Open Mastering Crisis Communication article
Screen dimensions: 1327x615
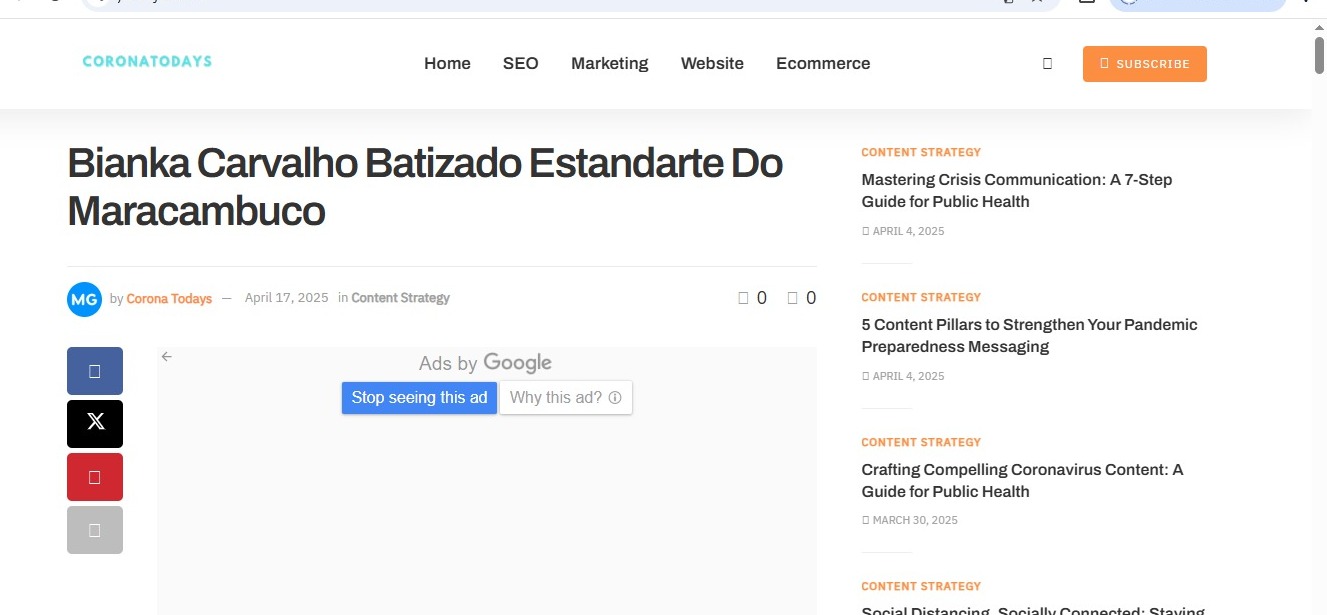coord(1017,191)
